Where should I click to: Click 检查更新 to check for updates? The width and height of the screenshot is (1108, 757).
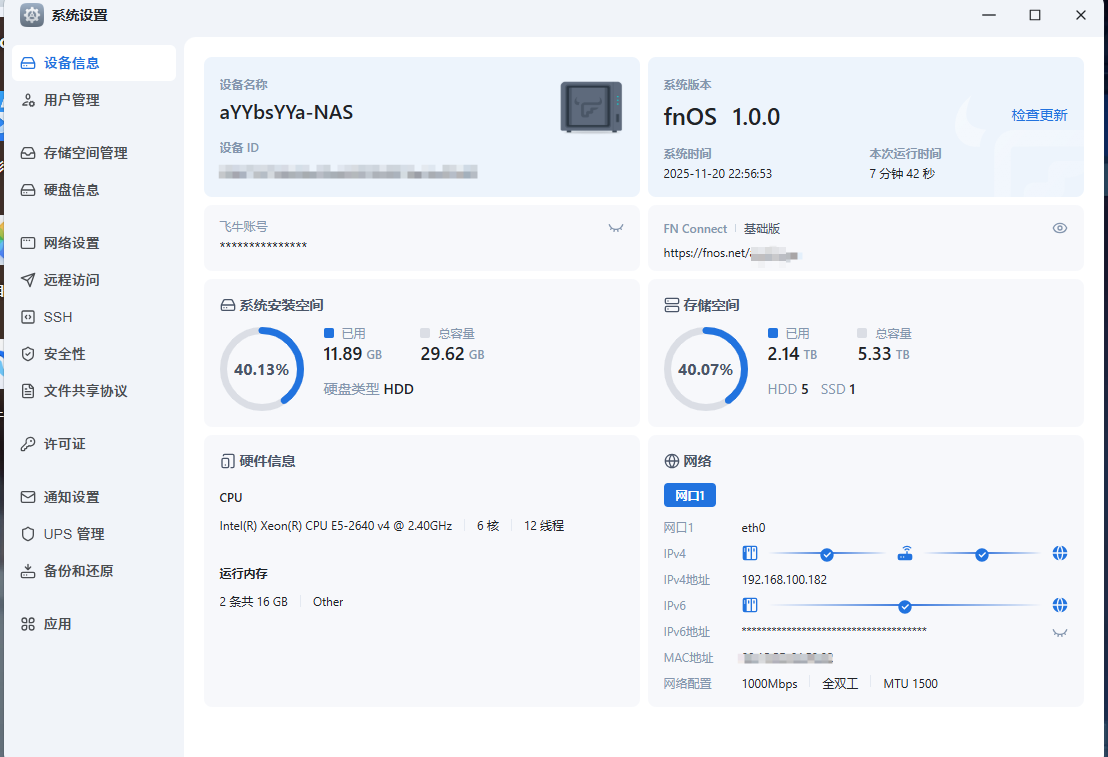pyautogui.click(x=1039, y=115)
